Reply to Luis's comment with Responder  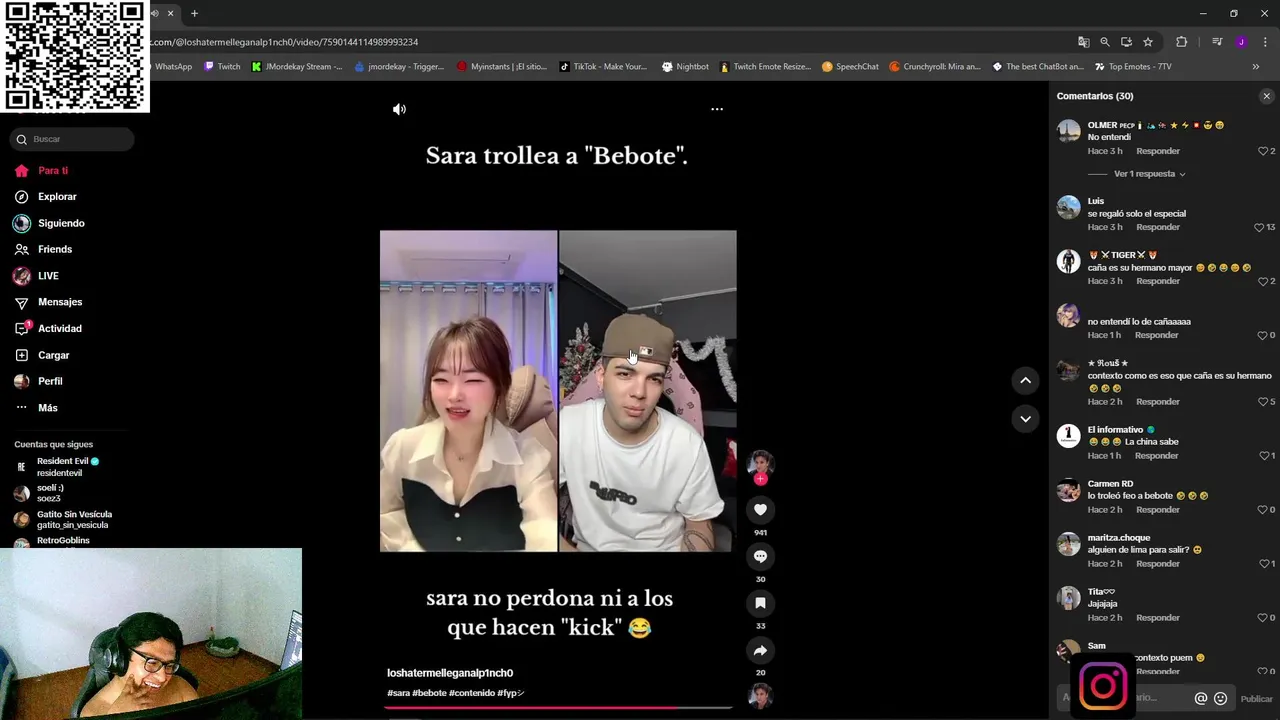(x=1158, y=227)
